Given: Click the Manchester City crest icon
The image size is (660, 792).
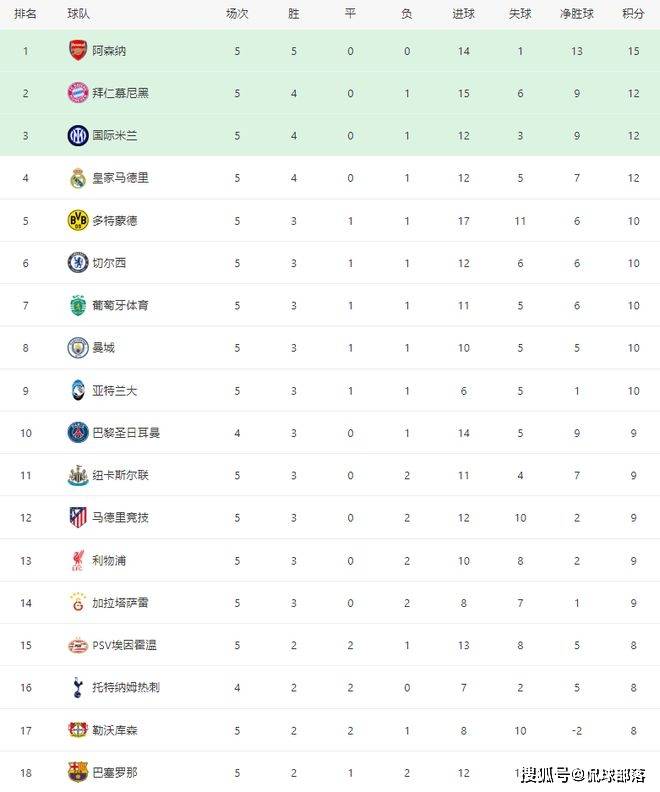Looking at the screenshot, I should (78, 348).
